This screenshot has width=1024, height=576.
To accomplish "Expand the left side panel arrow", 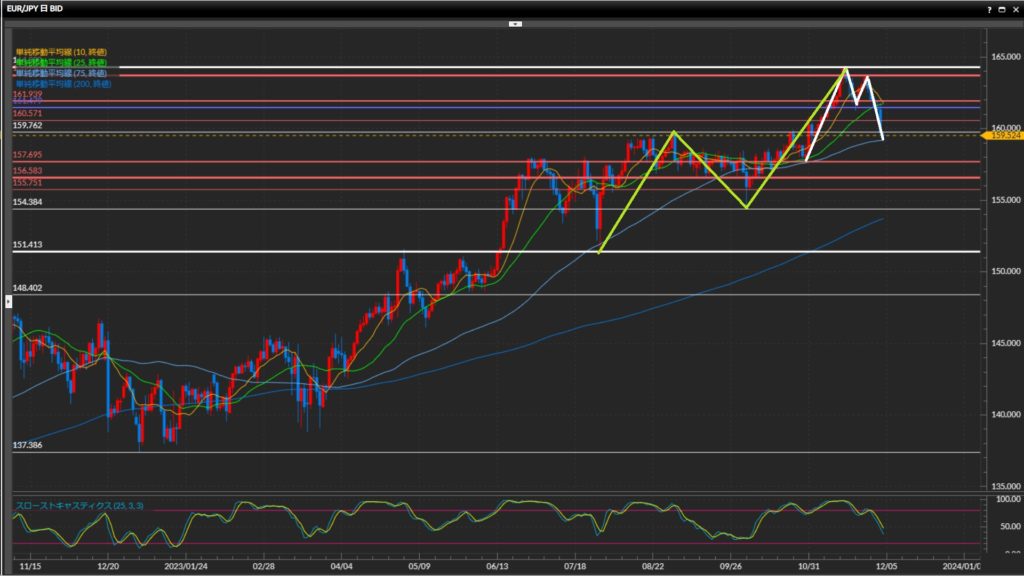I will pos(9,313).
